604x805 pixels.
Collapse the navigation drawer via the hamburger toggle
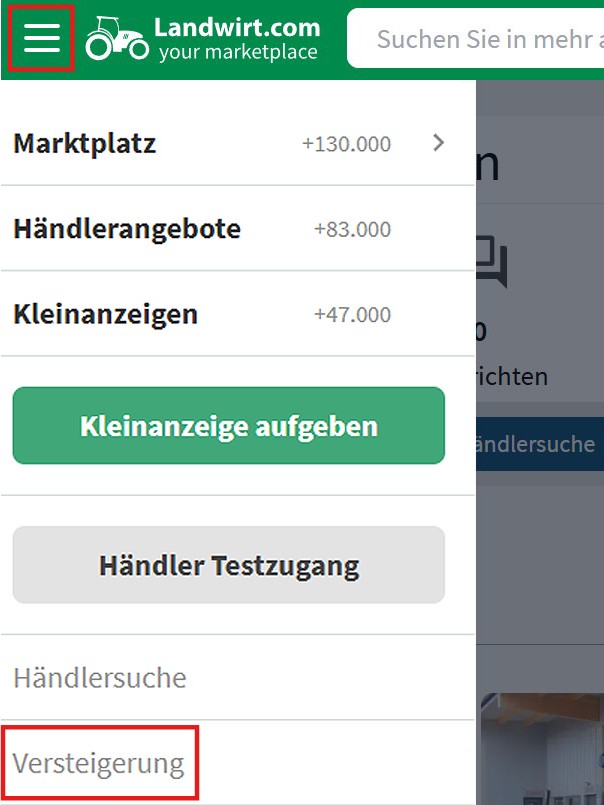(40, 37)
